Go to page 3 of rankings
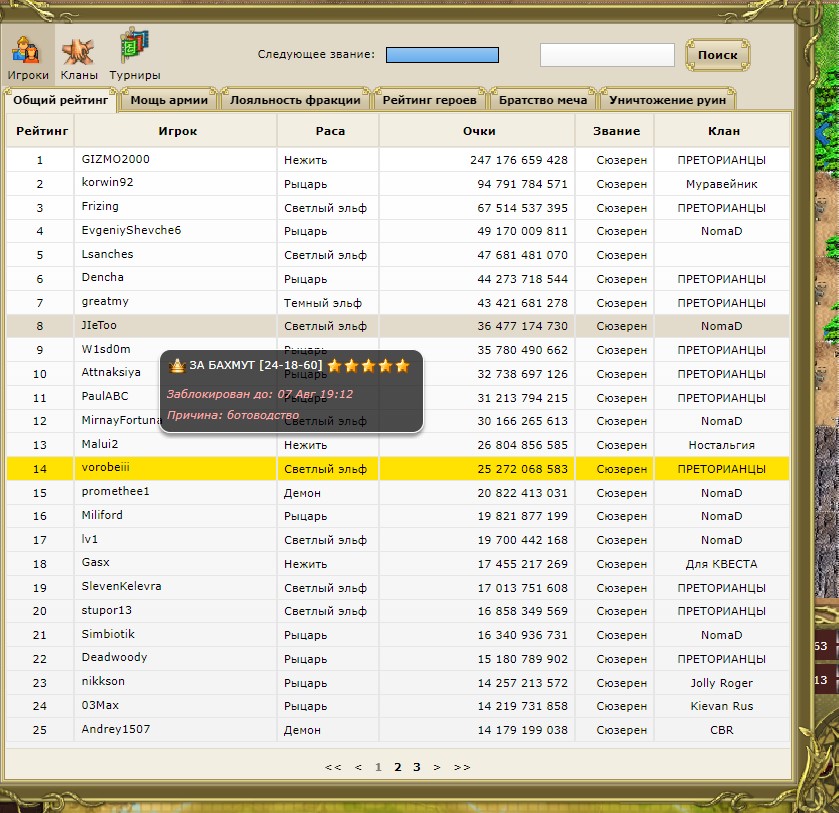This screenshot has width=839, height=813. (x=417, y=767)
